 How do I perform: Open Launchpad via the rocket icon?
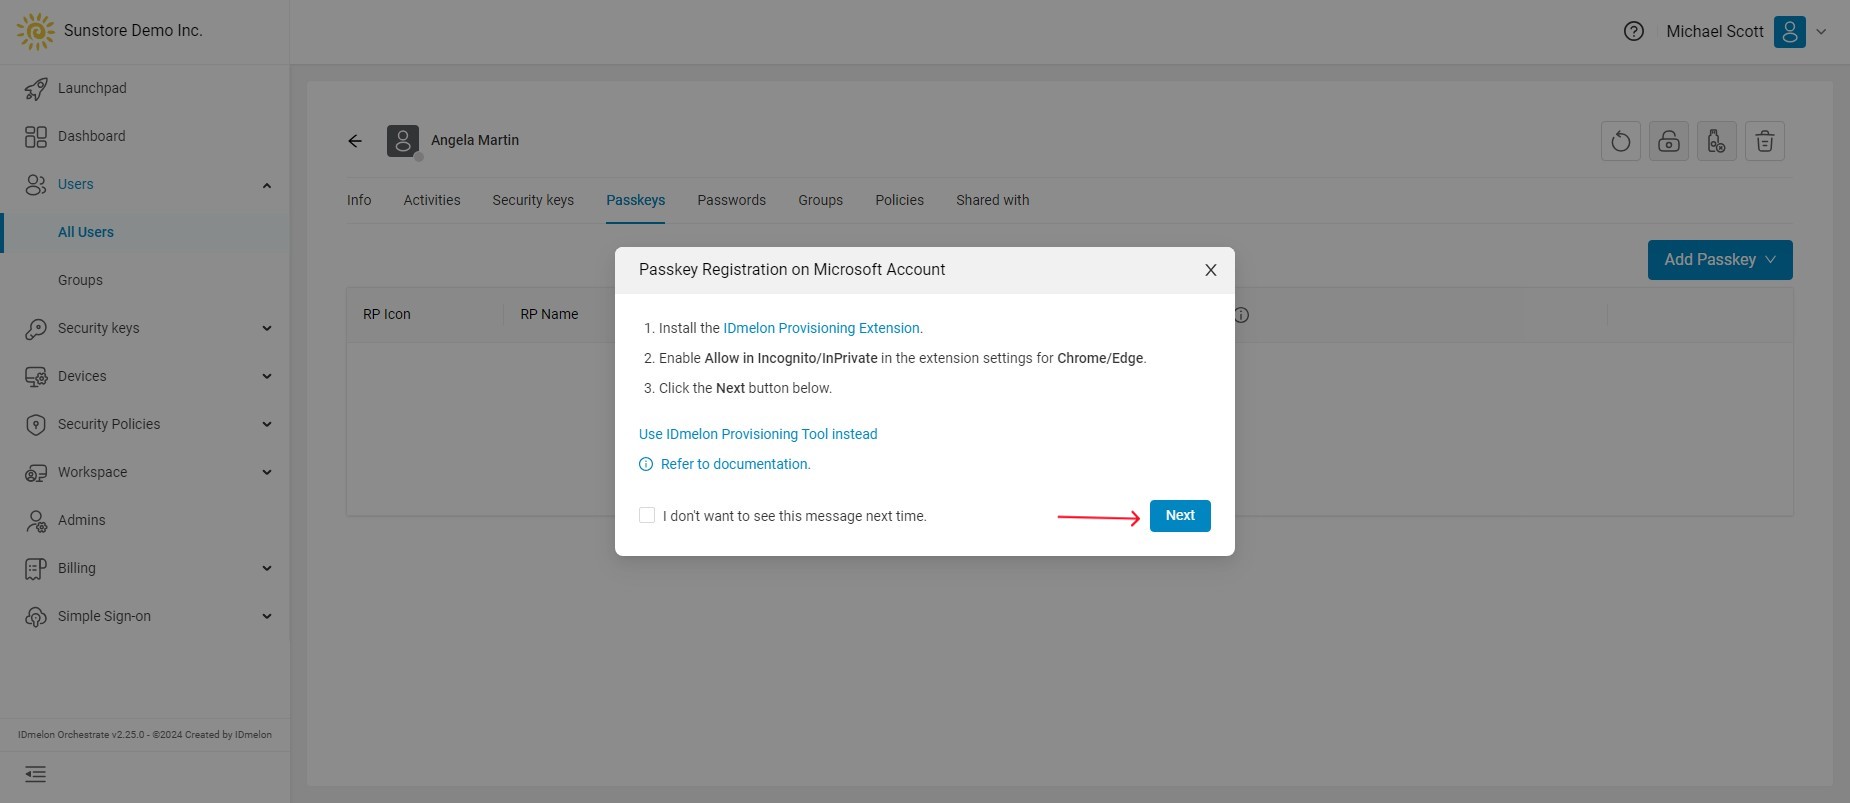pyautogui.click(x=36, y=88)
